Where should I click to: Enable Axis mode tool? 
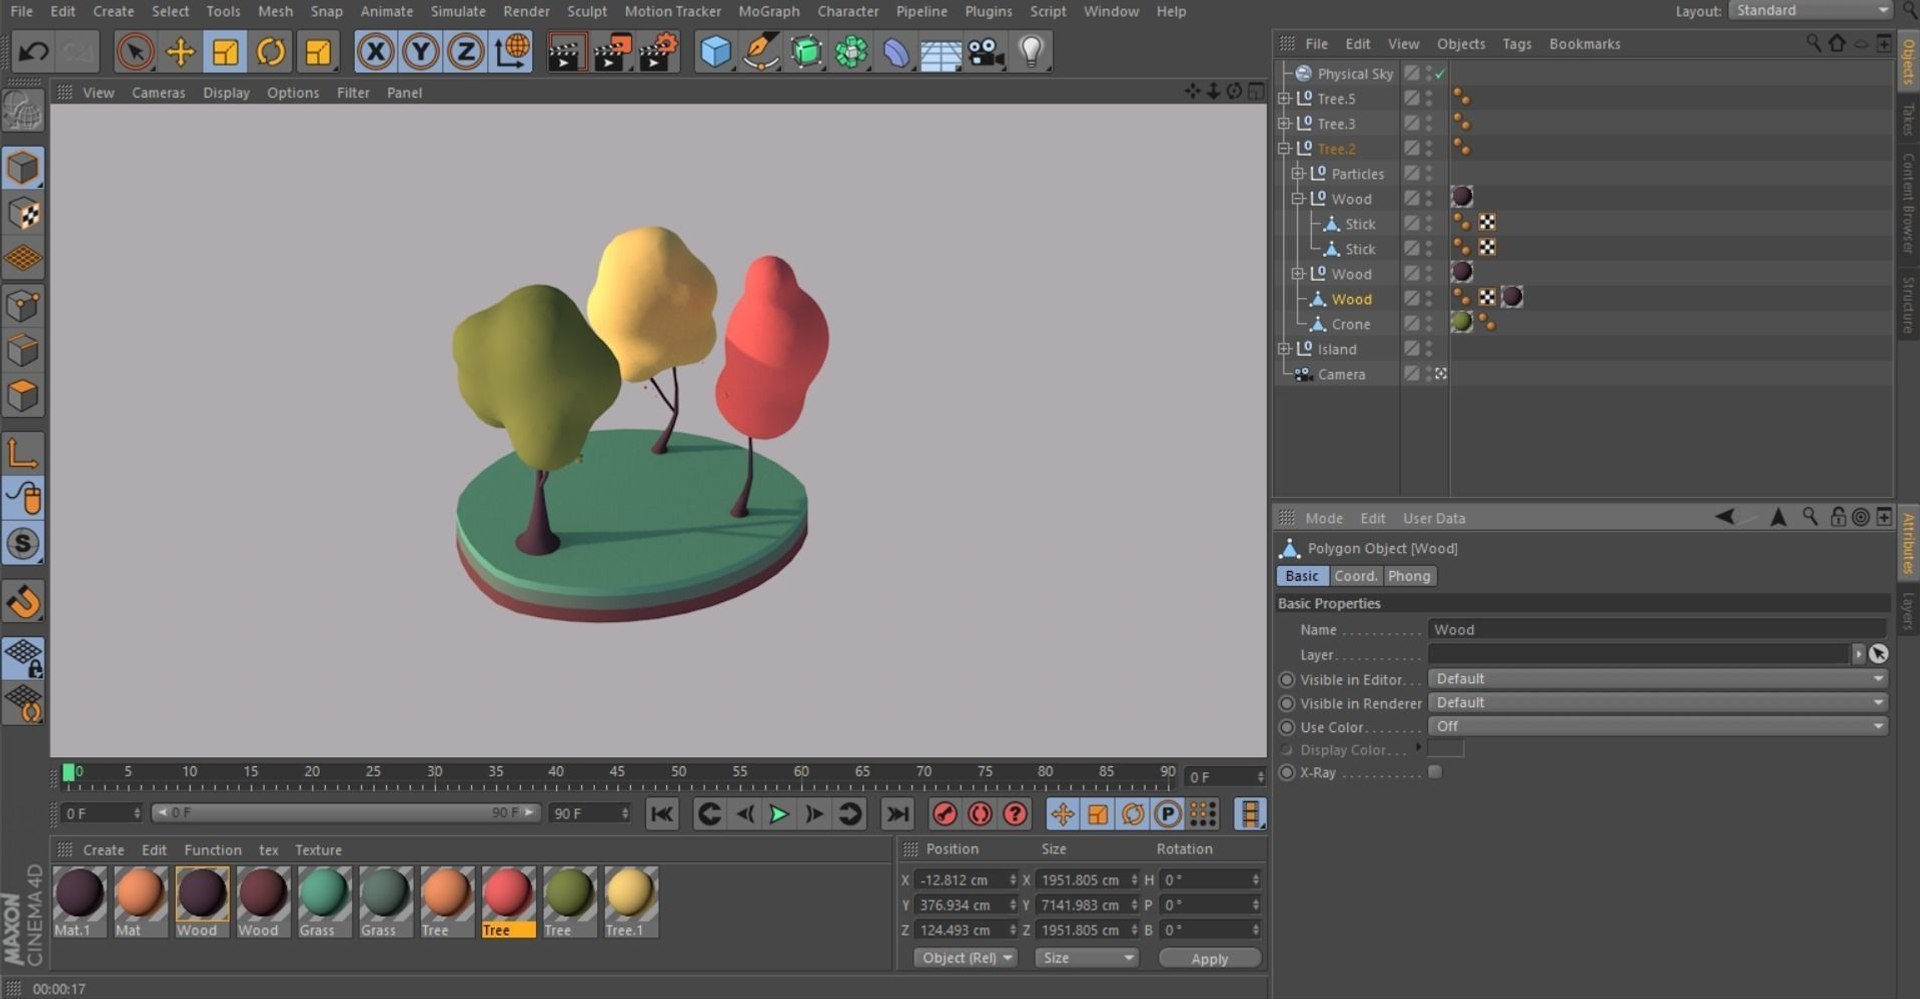tap(23, 453)
